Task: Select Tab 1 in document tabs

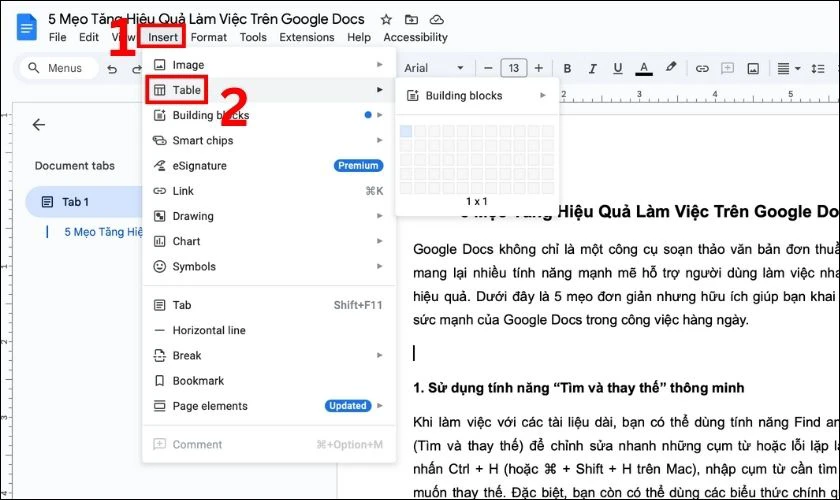Action: [x=83, y=202]
